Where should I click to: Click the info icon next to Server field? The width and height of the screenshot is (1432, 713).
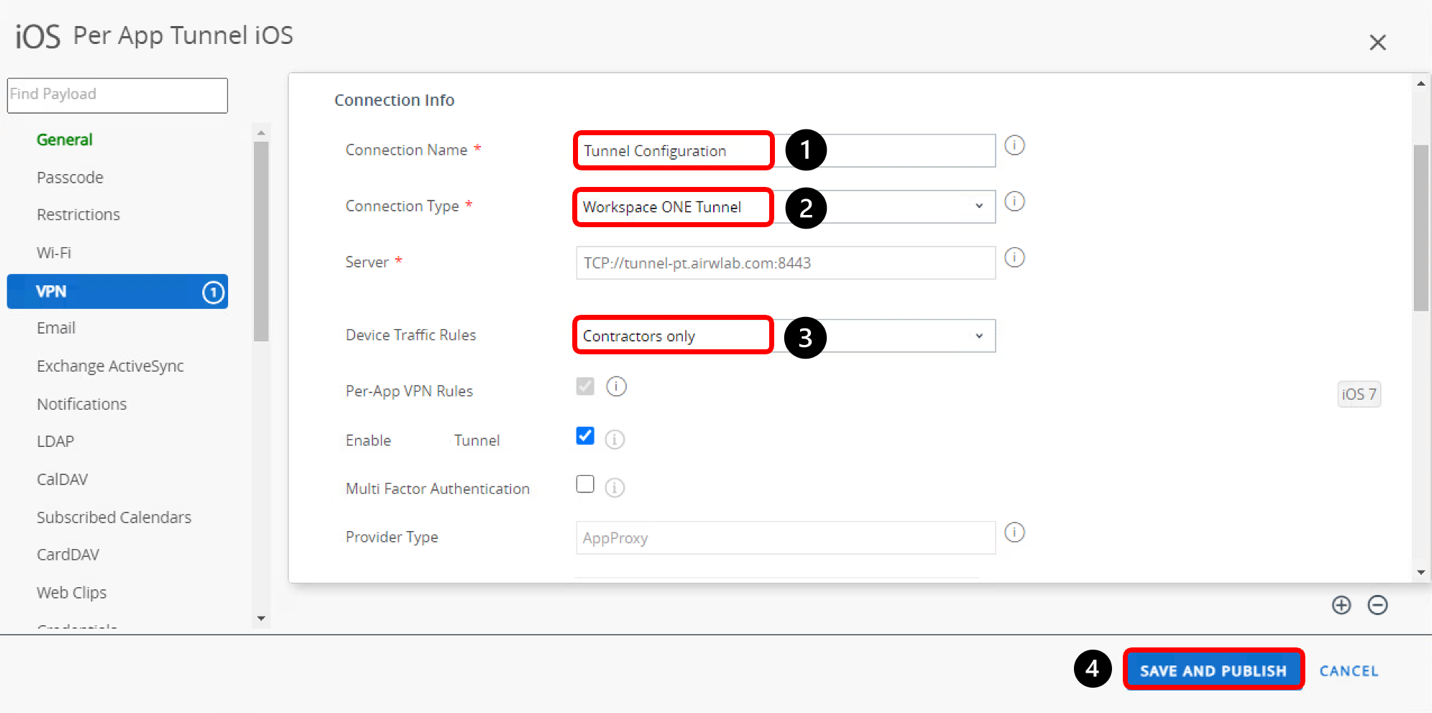[x=1014, y=258]
